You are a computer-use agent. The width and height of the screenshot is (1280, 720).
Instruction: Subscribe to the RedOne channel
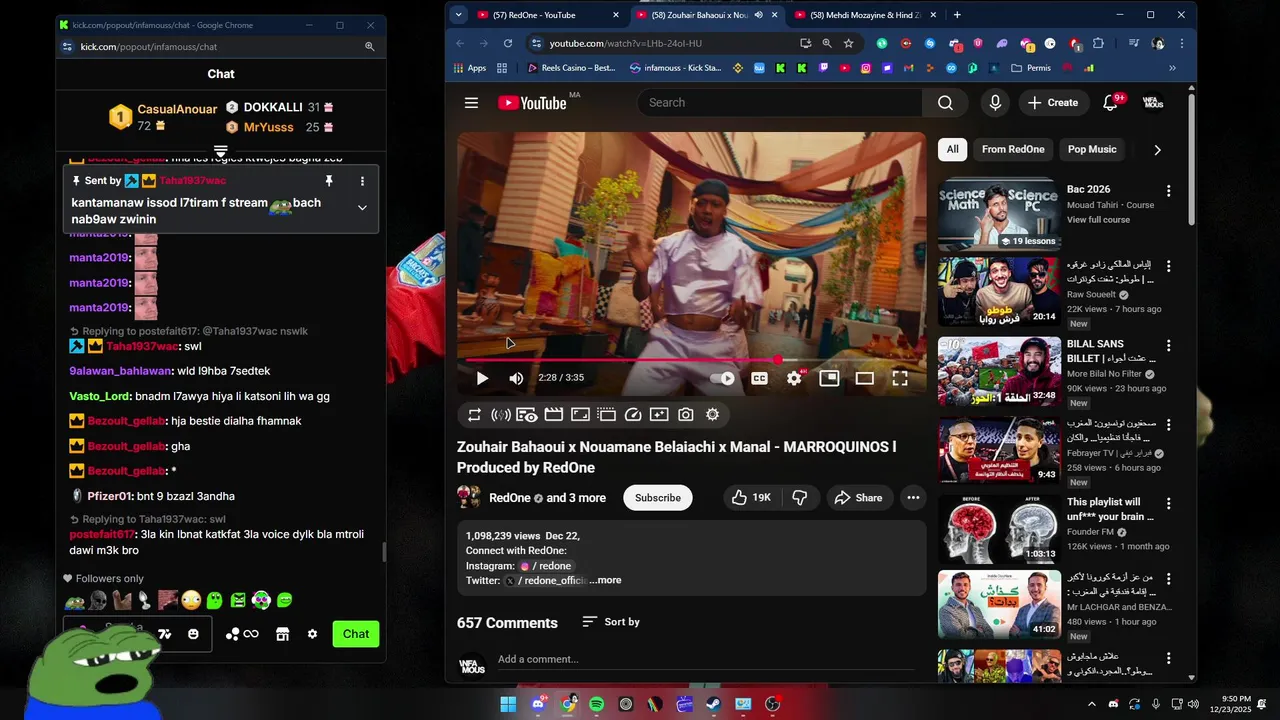click(x=658, y=498)
